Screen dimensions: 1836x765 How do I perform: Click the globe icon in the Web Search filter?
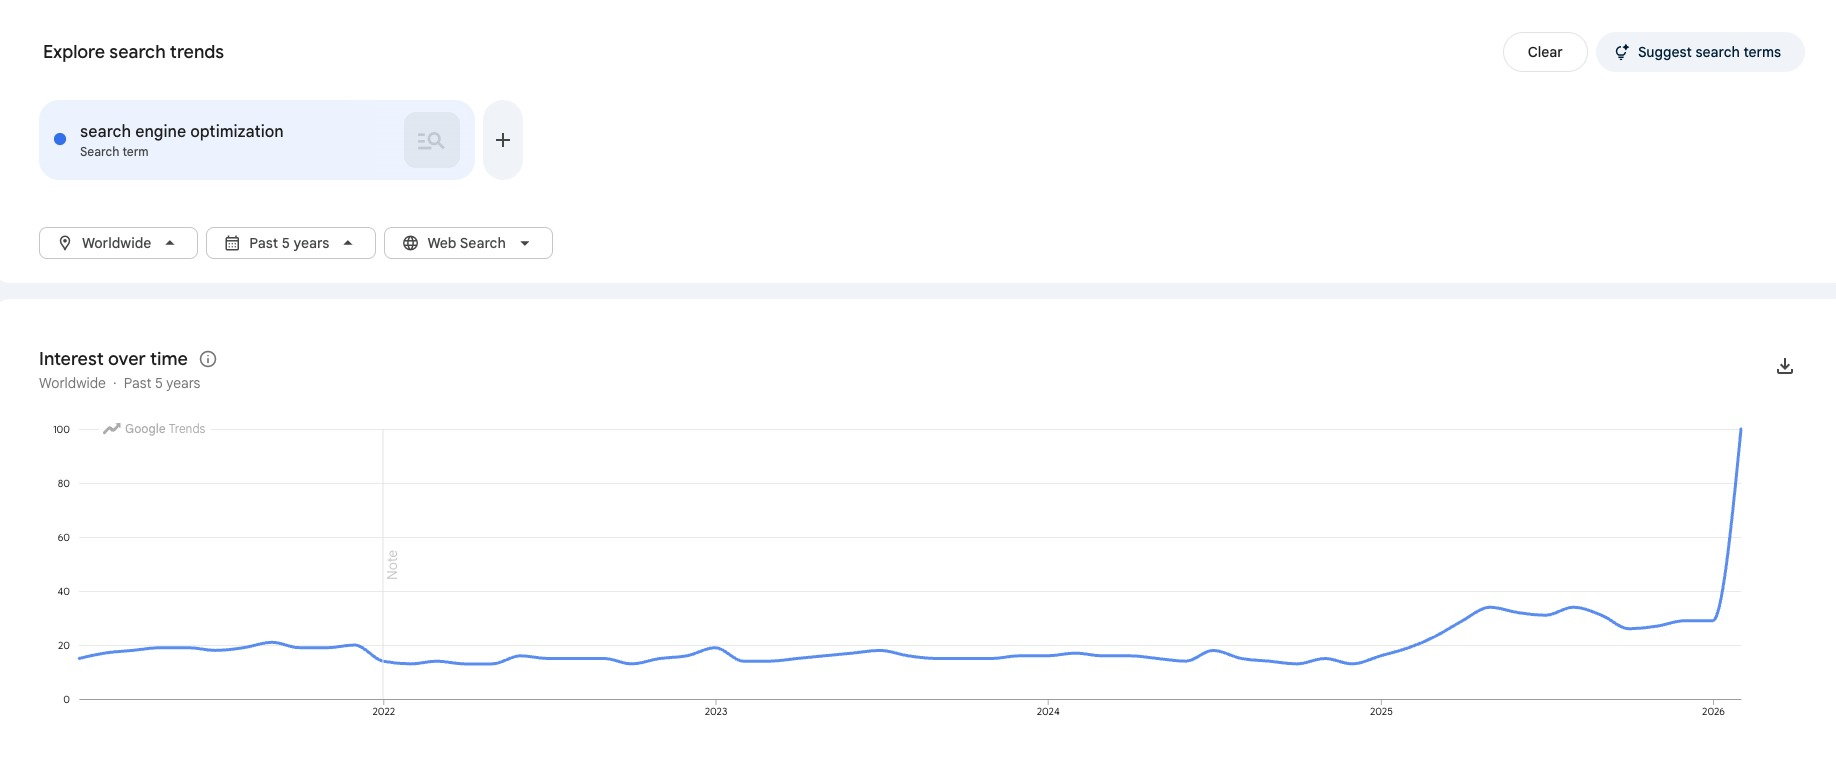coord(410,242)
